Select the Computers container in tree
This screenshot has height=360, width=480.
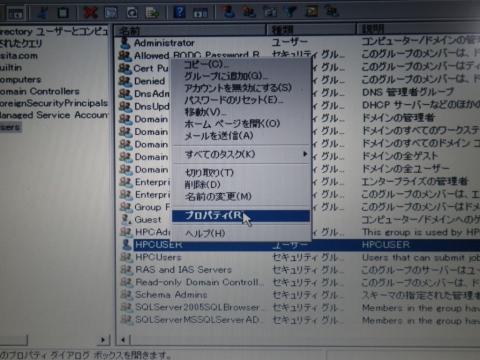21,80
